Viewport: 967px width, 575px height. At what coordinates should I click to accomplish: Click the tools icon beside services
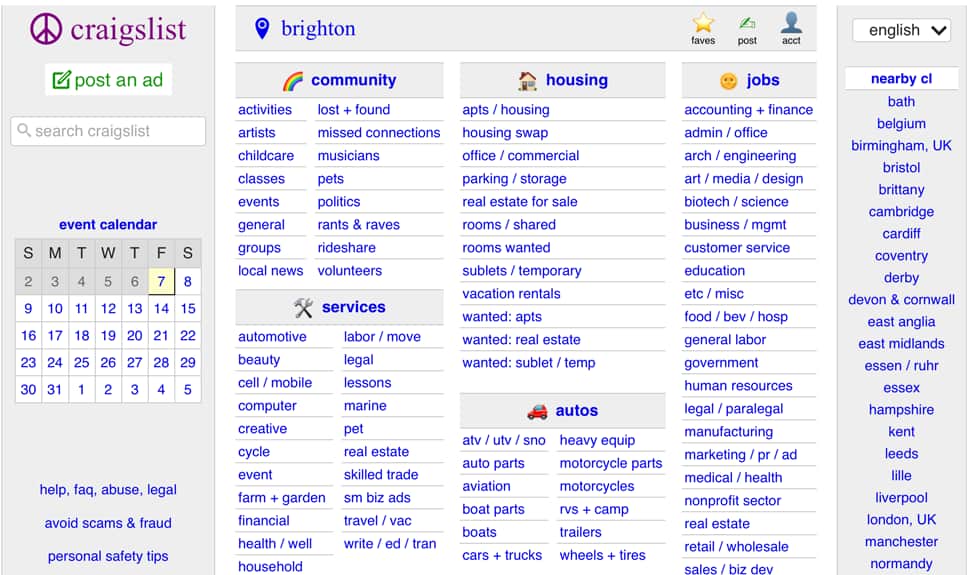[303, 307]
